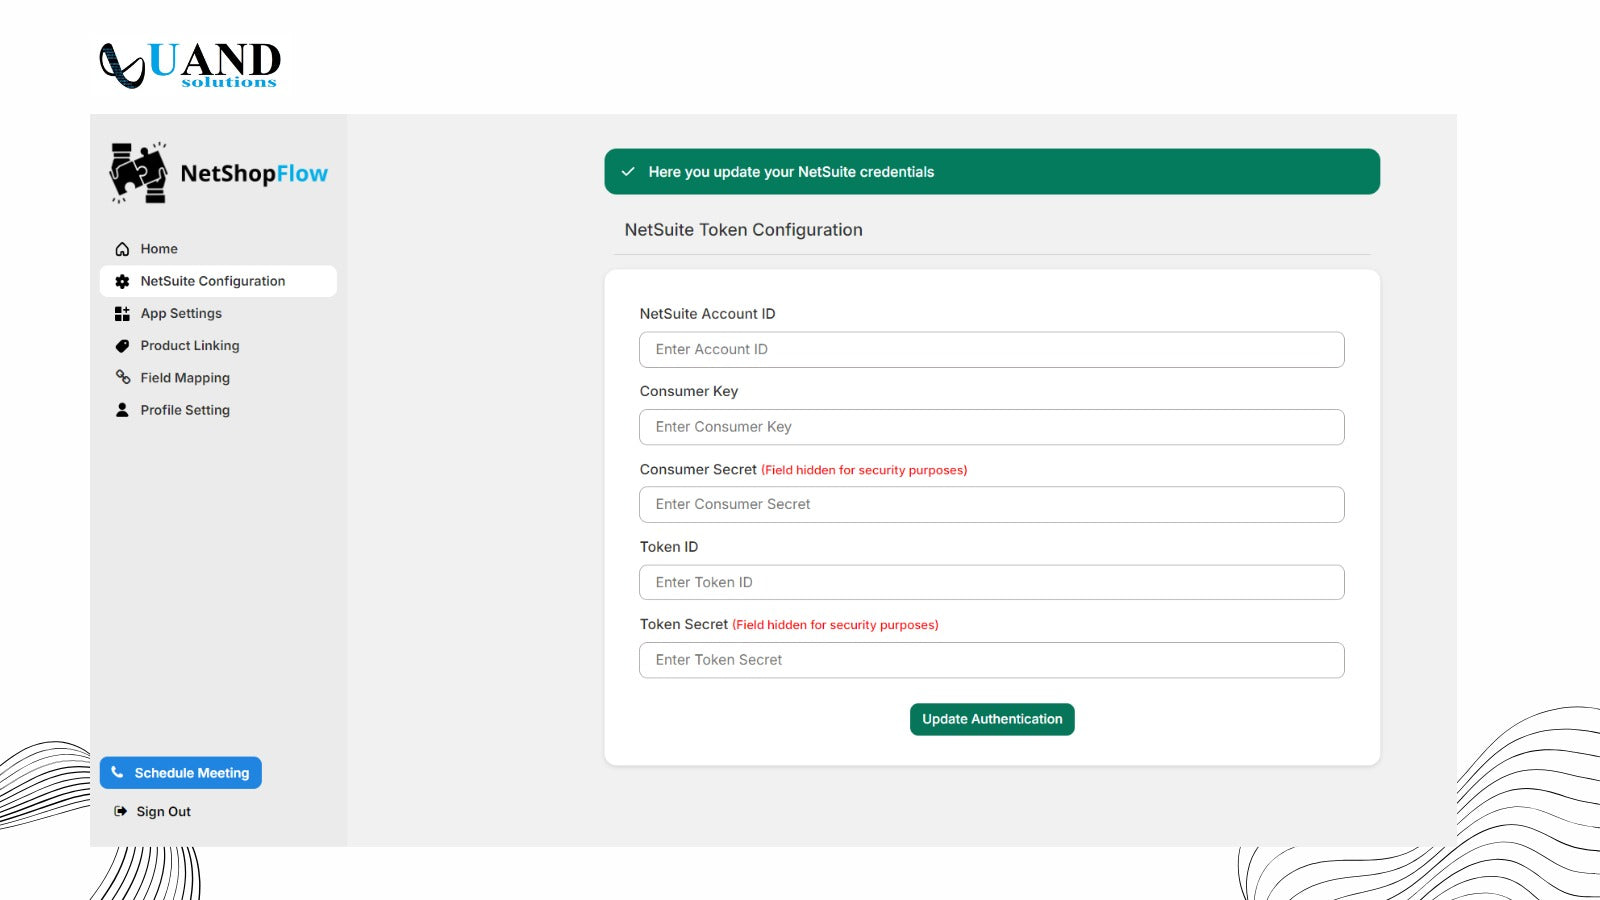Viewport: 1600px width, 900px height.
Task: Click the NetShopFlow puzzle logo
Action: point(140,172)
